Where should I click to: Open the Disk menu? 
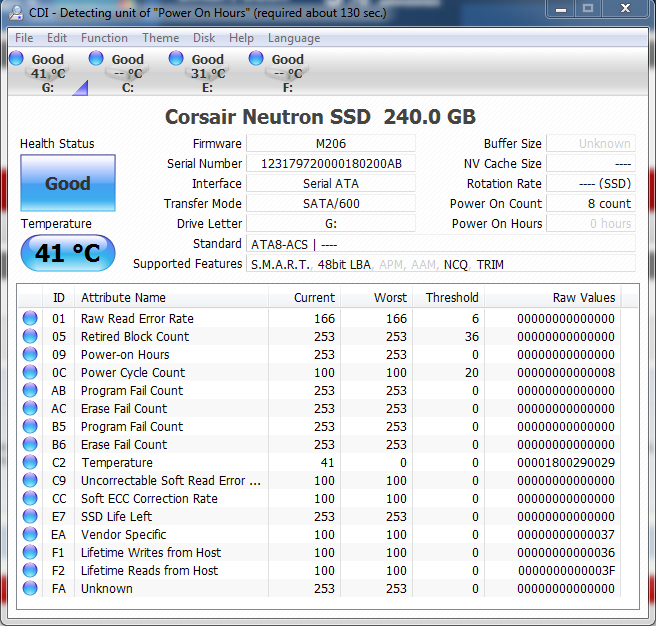204,38
